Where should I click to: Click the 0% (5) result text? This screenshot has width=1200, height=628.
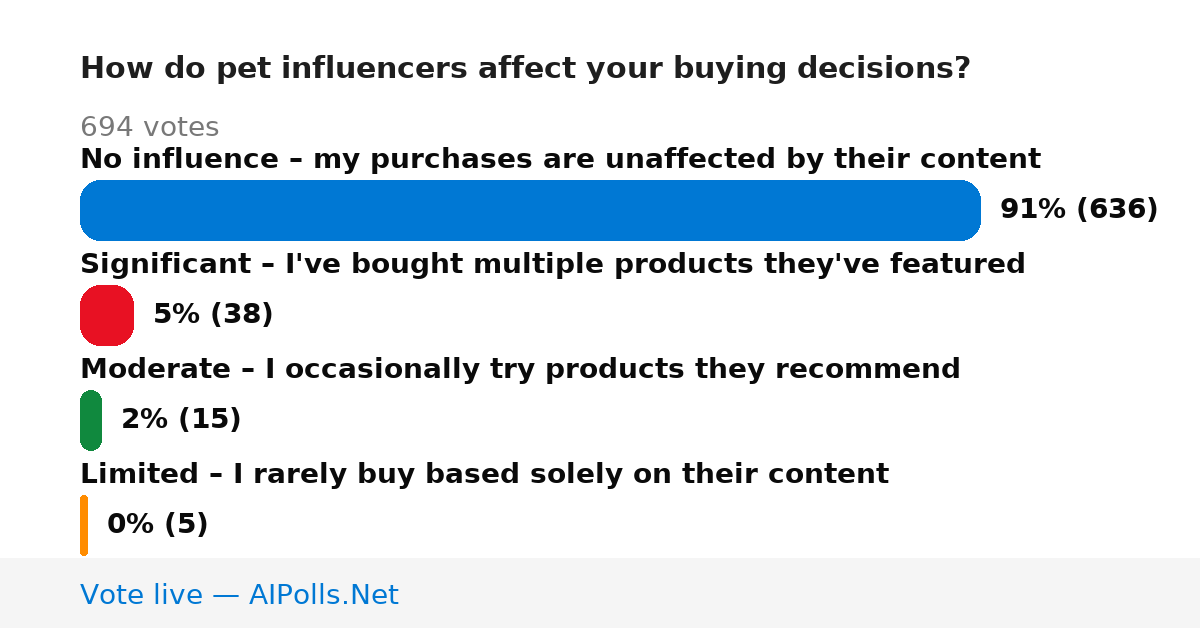[x=157, y=525]
